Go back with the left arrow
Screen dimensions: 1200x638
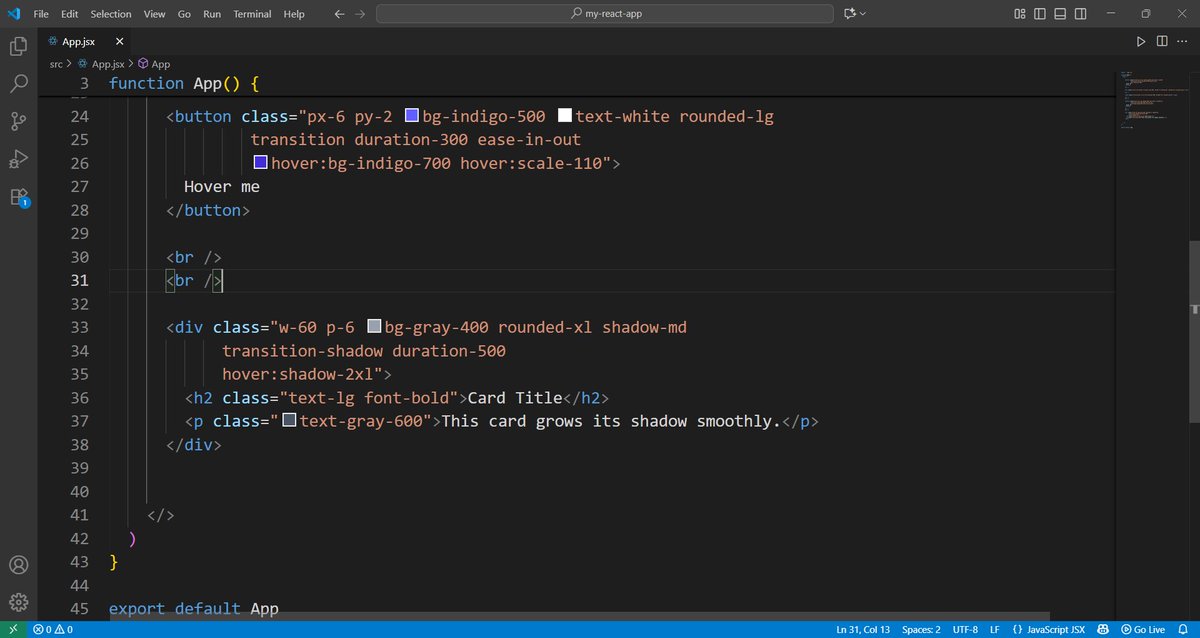[x=339, y=14]
